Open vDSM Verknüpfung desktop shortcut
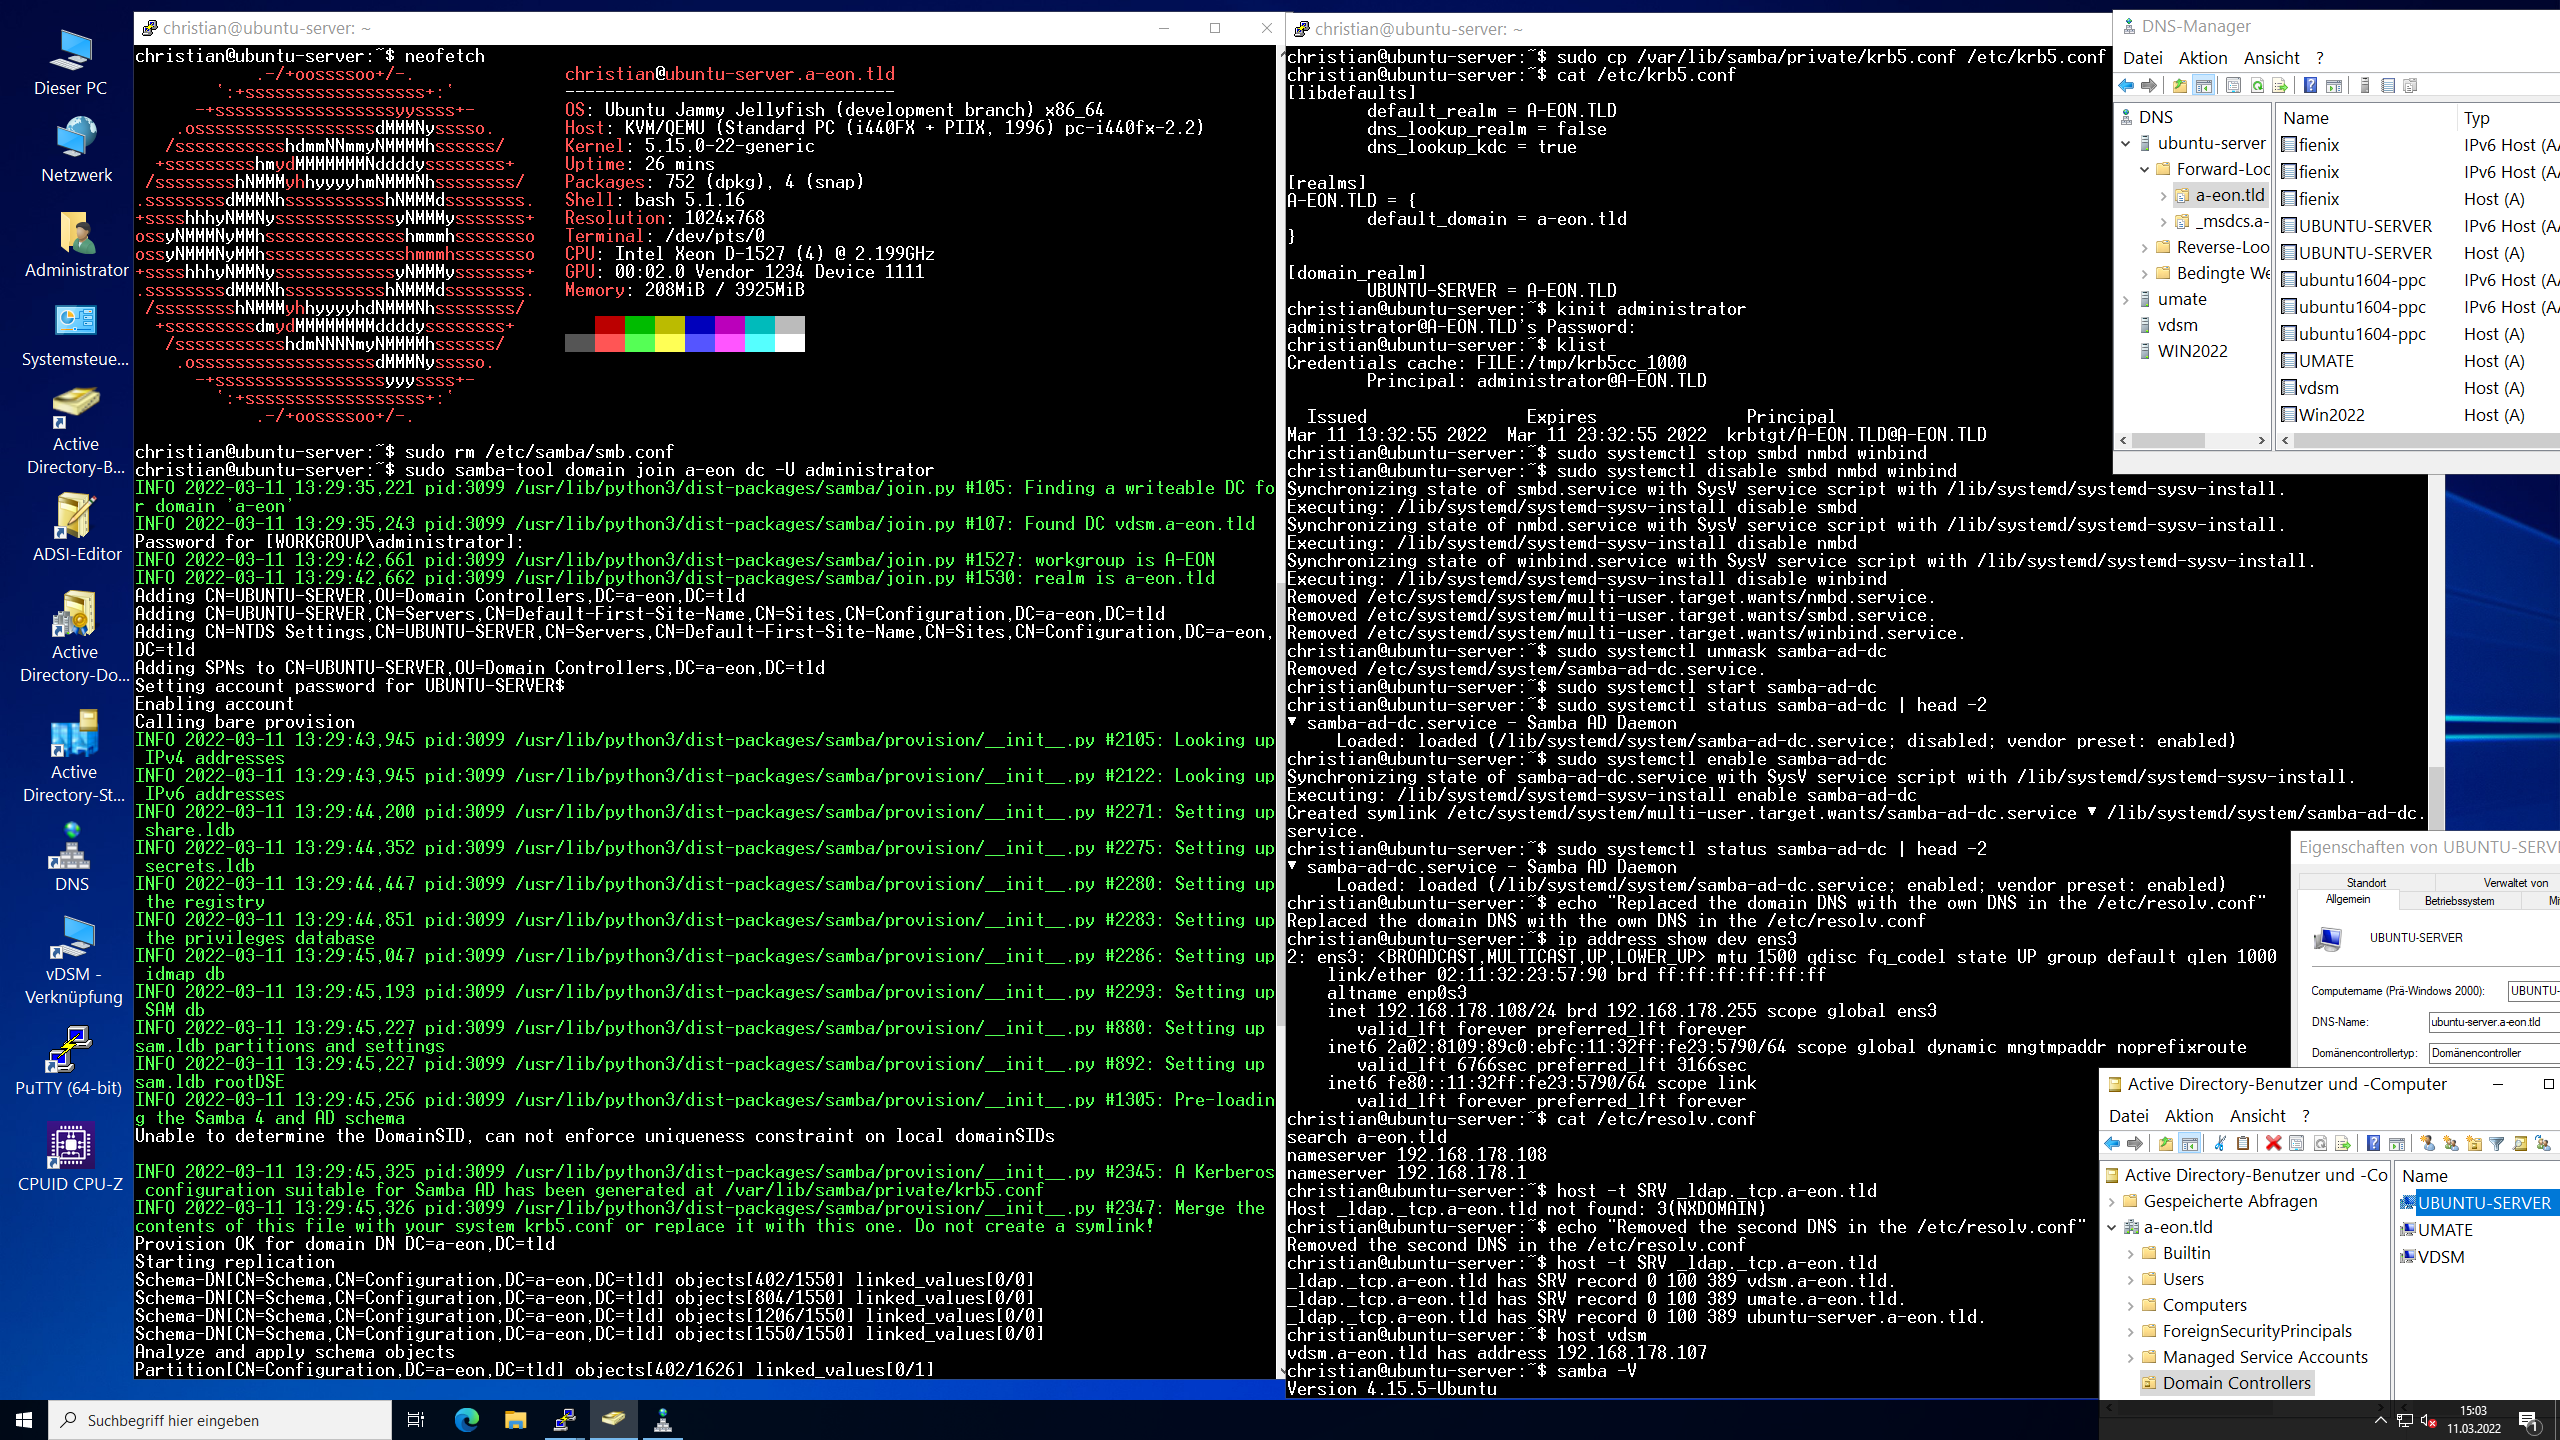This screenshot has height=1440, width=2560. [x=74, y=960]
